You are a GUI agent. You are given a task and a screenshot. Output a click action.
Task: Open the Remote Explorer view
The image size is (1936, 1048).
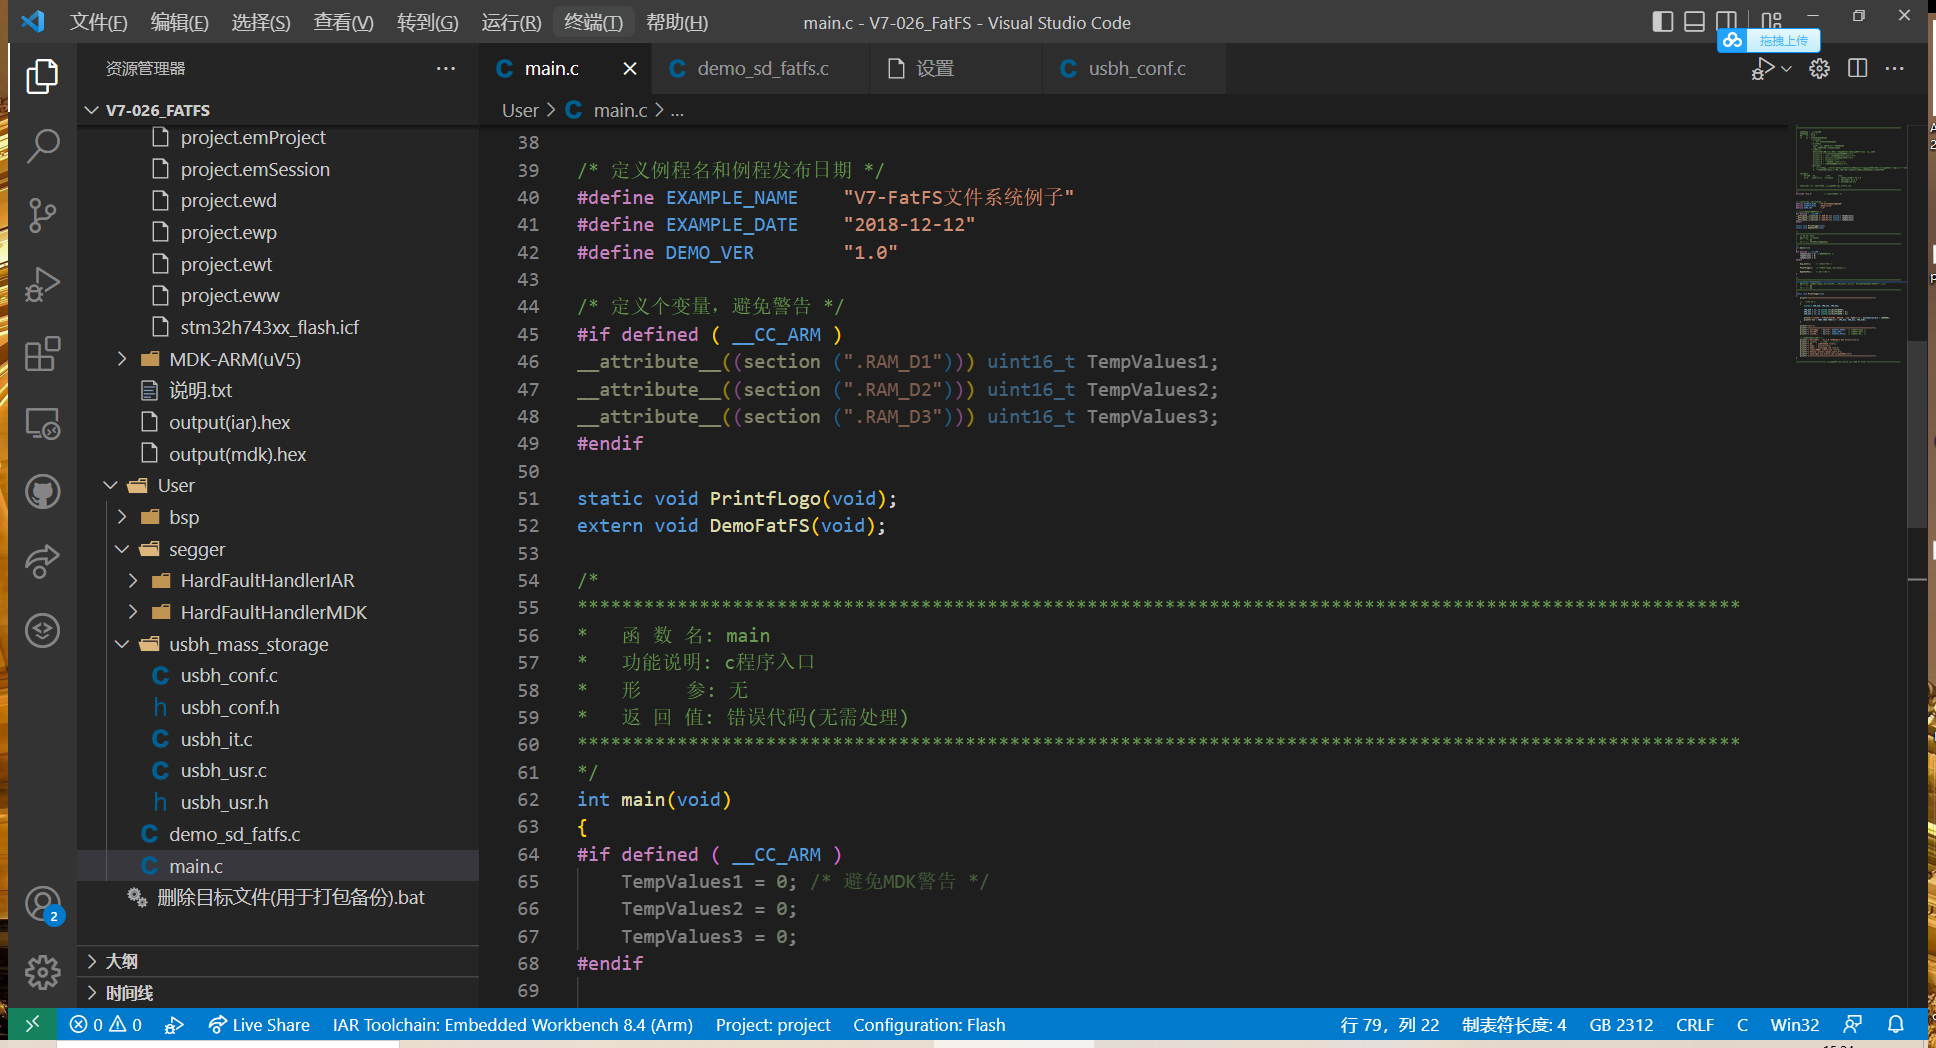pos(42,423)
